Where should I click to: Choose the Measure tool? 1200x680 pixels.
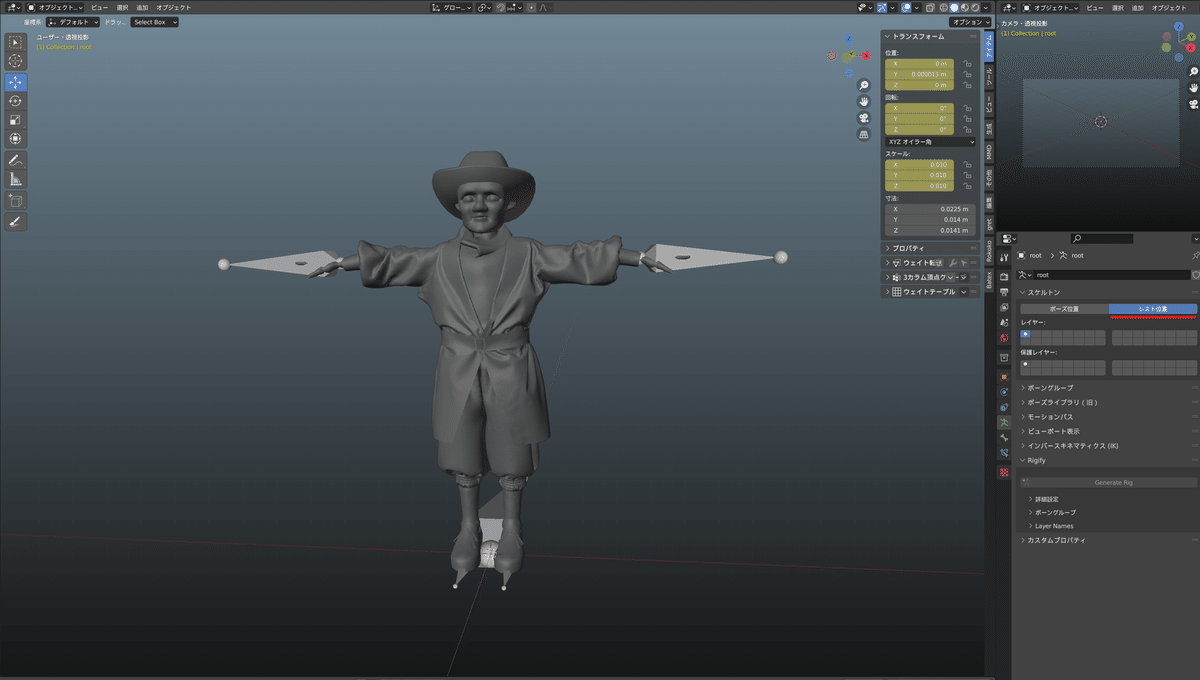15,178
